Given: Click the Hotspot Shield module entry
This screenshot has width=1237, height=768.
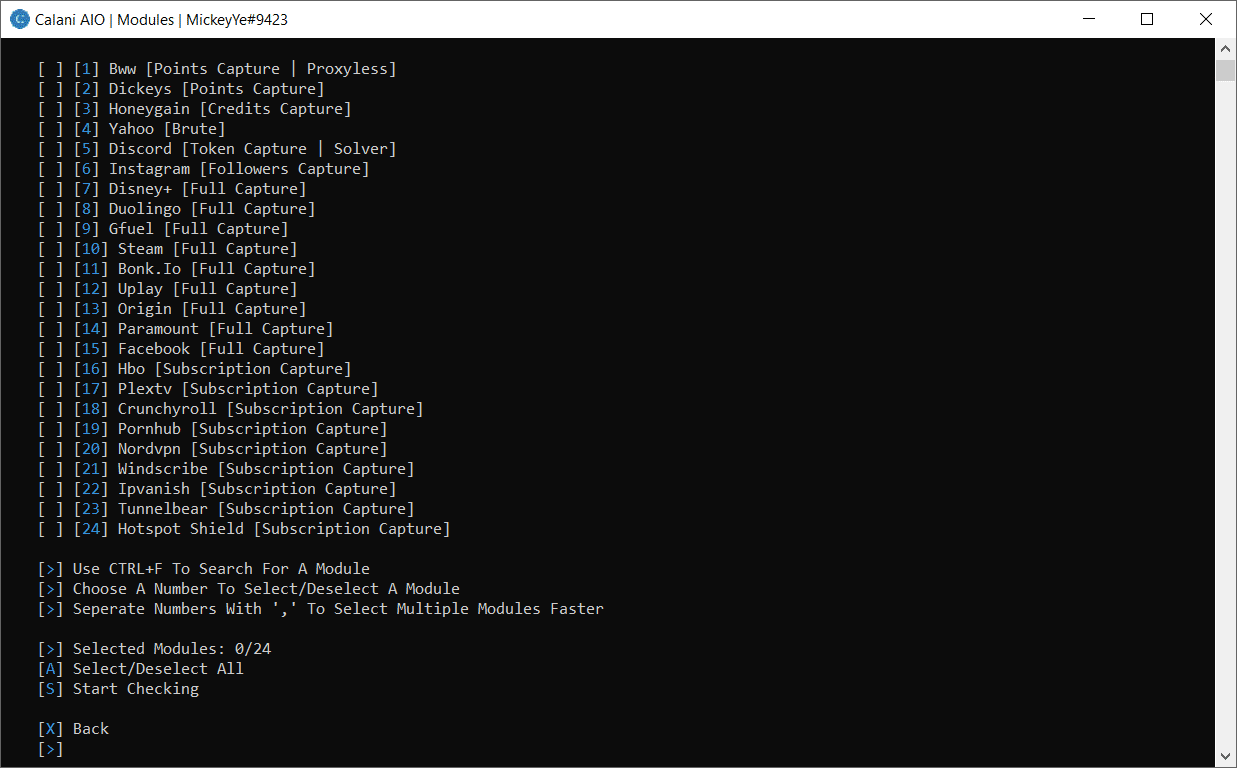Looking at the screenshot, I should 283,529.
